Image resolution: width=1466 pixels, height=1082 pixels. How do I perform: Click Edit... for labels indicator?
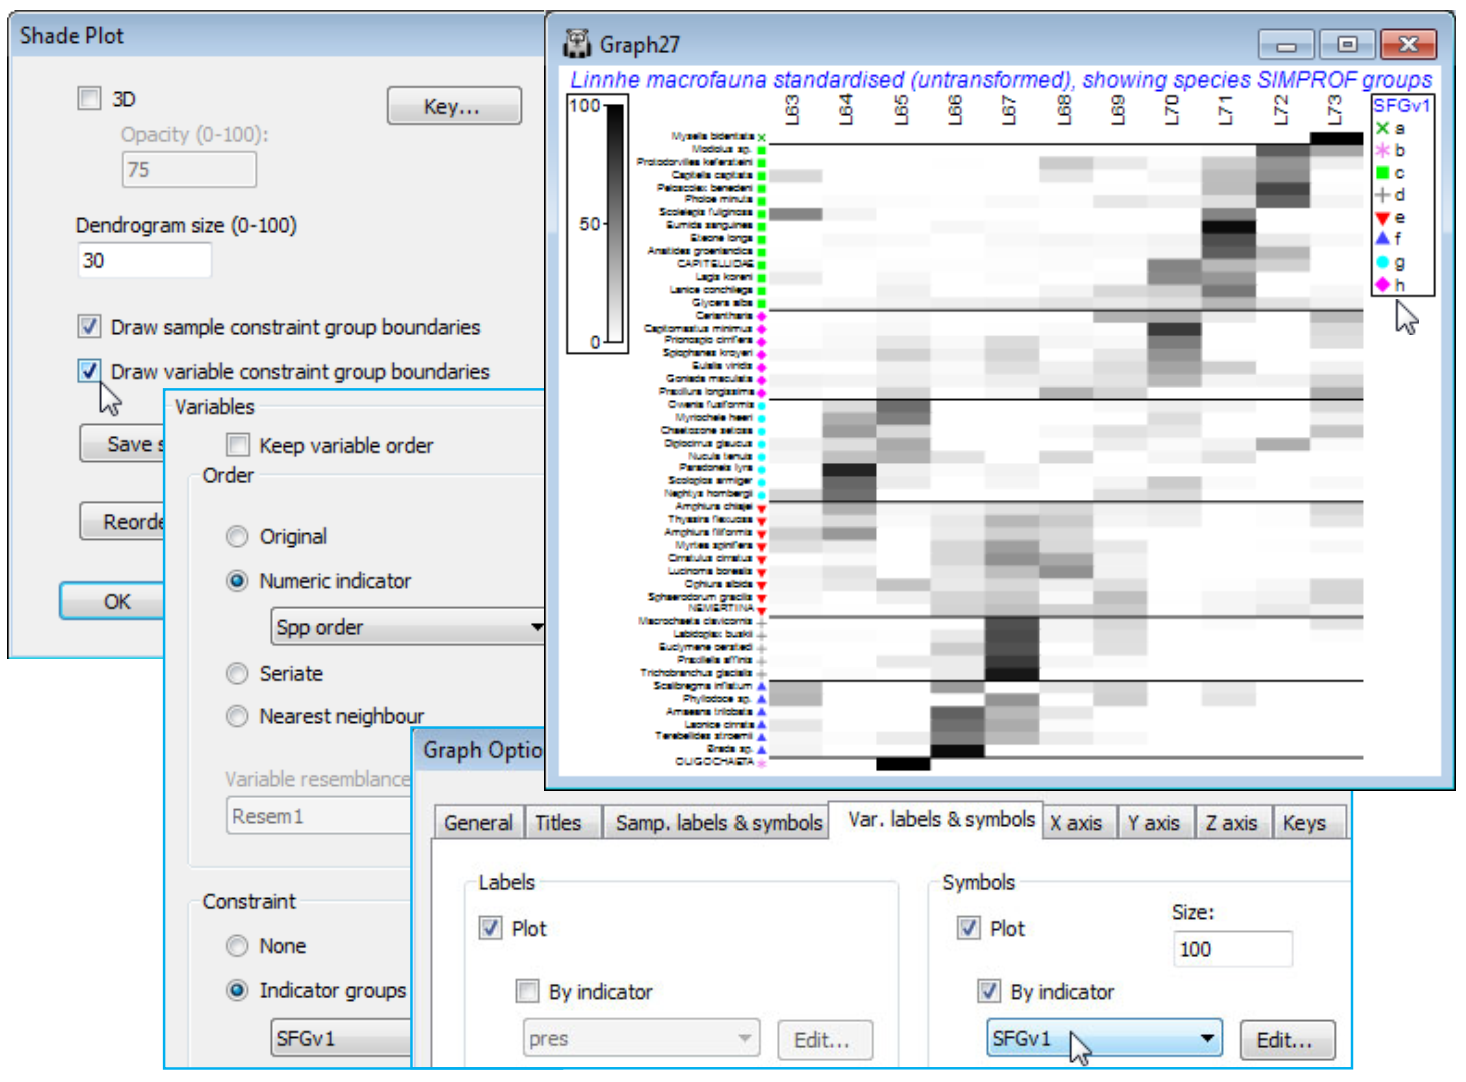824,1039
